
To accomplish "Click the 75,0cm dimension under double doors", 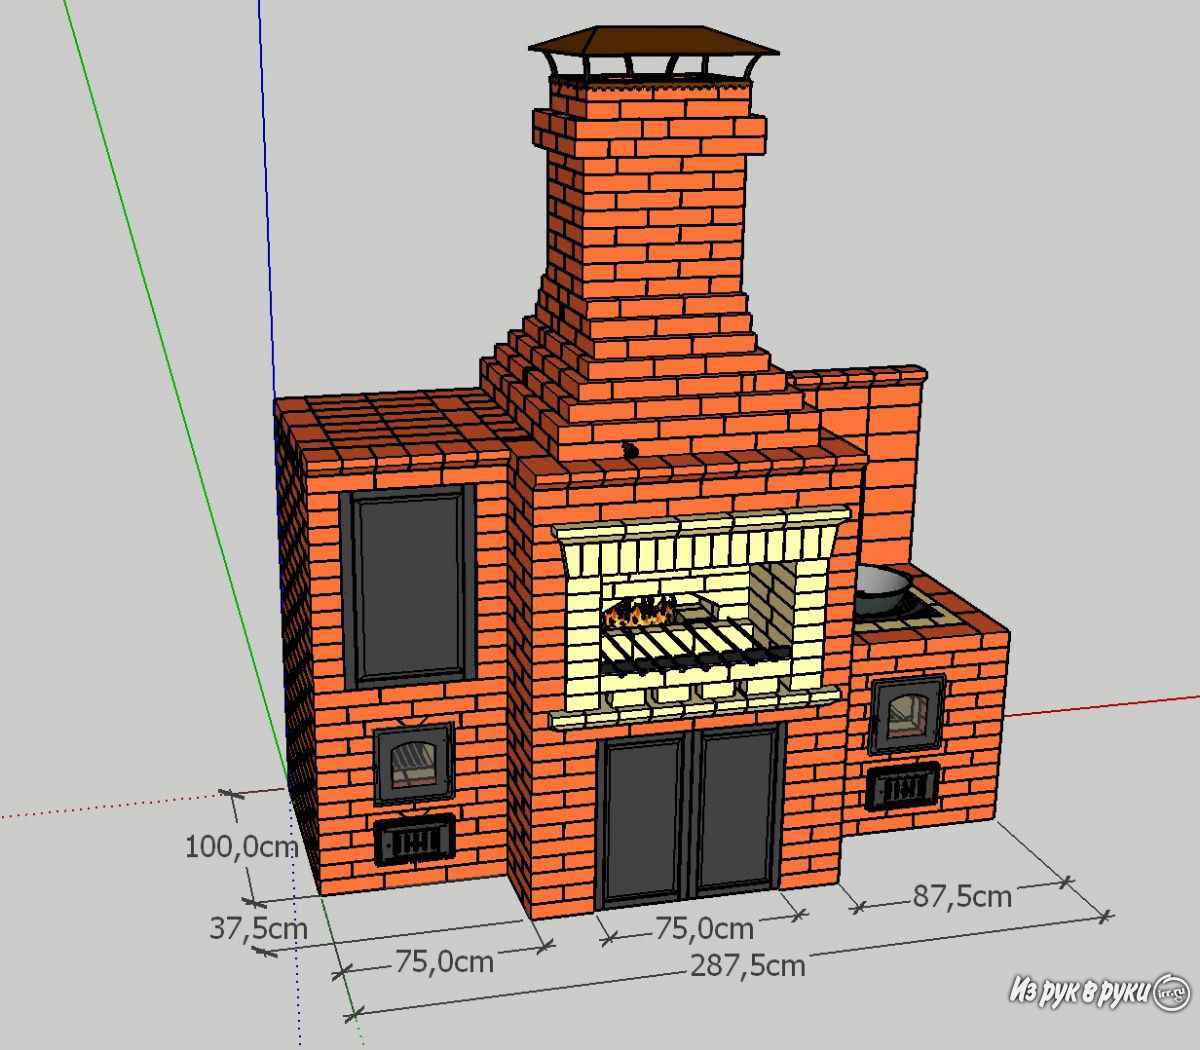I will pos(703,928).
